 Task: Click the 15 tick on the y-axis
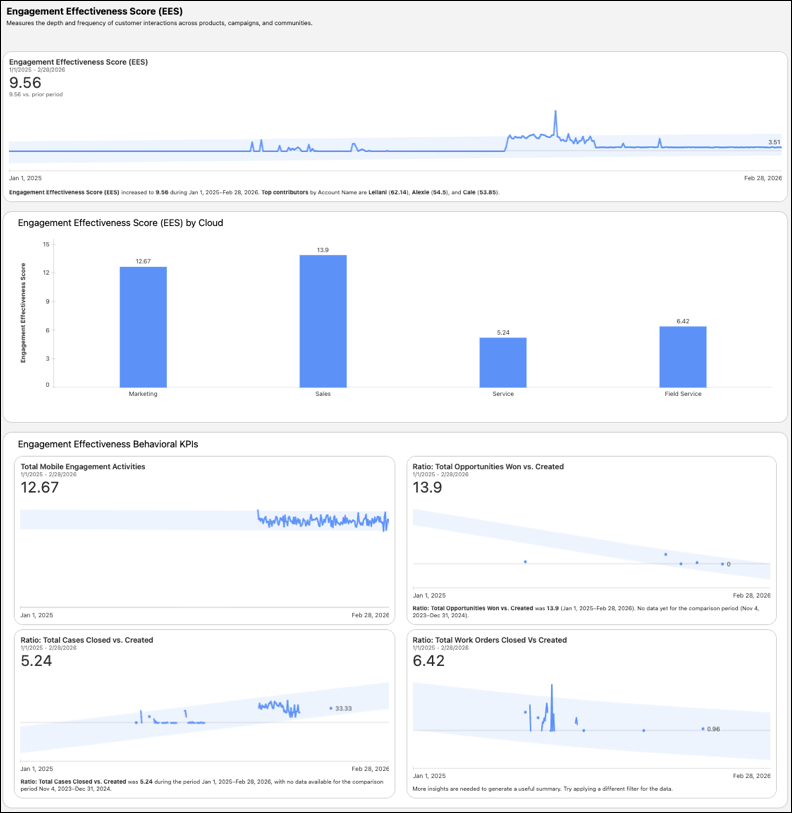[46, 244]
